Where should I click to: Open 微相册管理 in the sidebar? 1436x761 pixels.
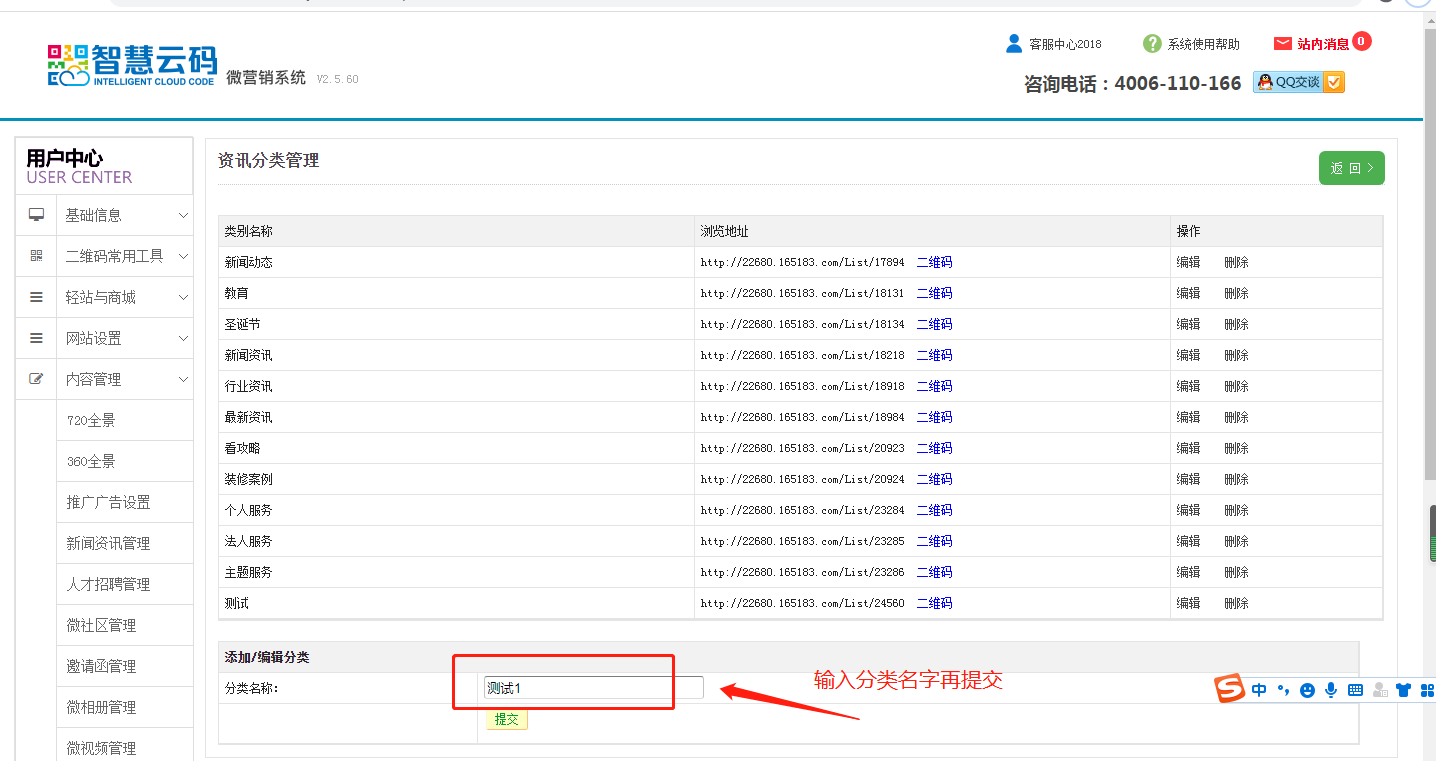coord(101,708)
